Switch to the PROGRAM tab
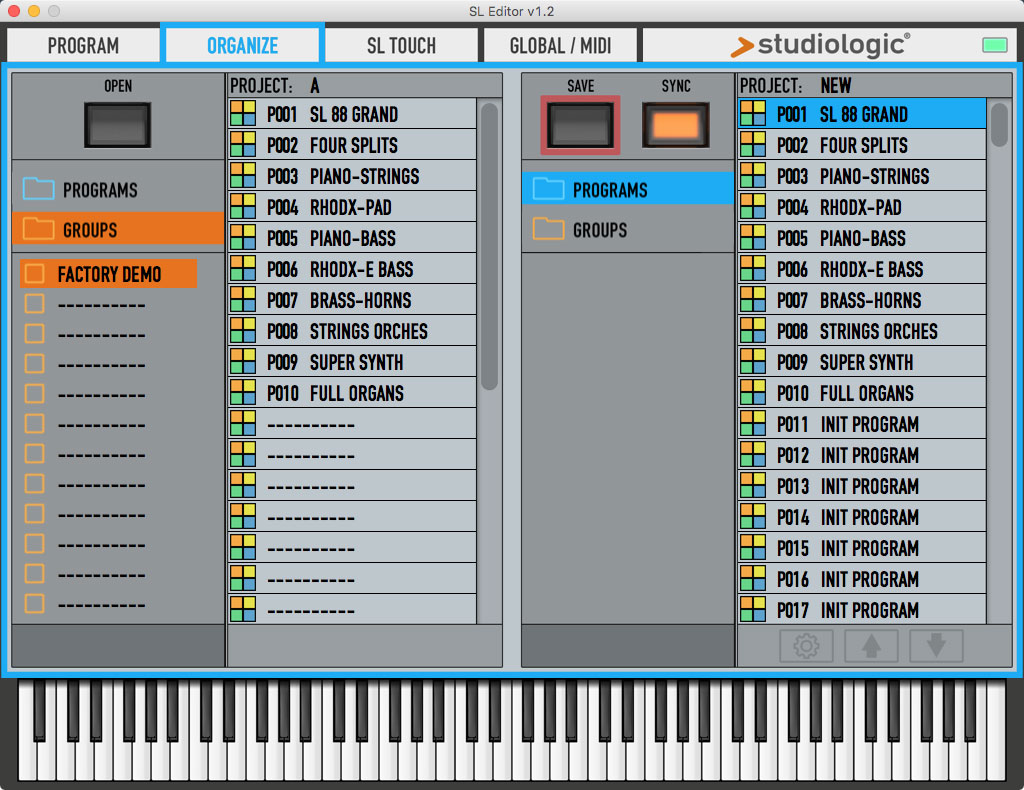The image size is (1024, 790). (84, 45)
